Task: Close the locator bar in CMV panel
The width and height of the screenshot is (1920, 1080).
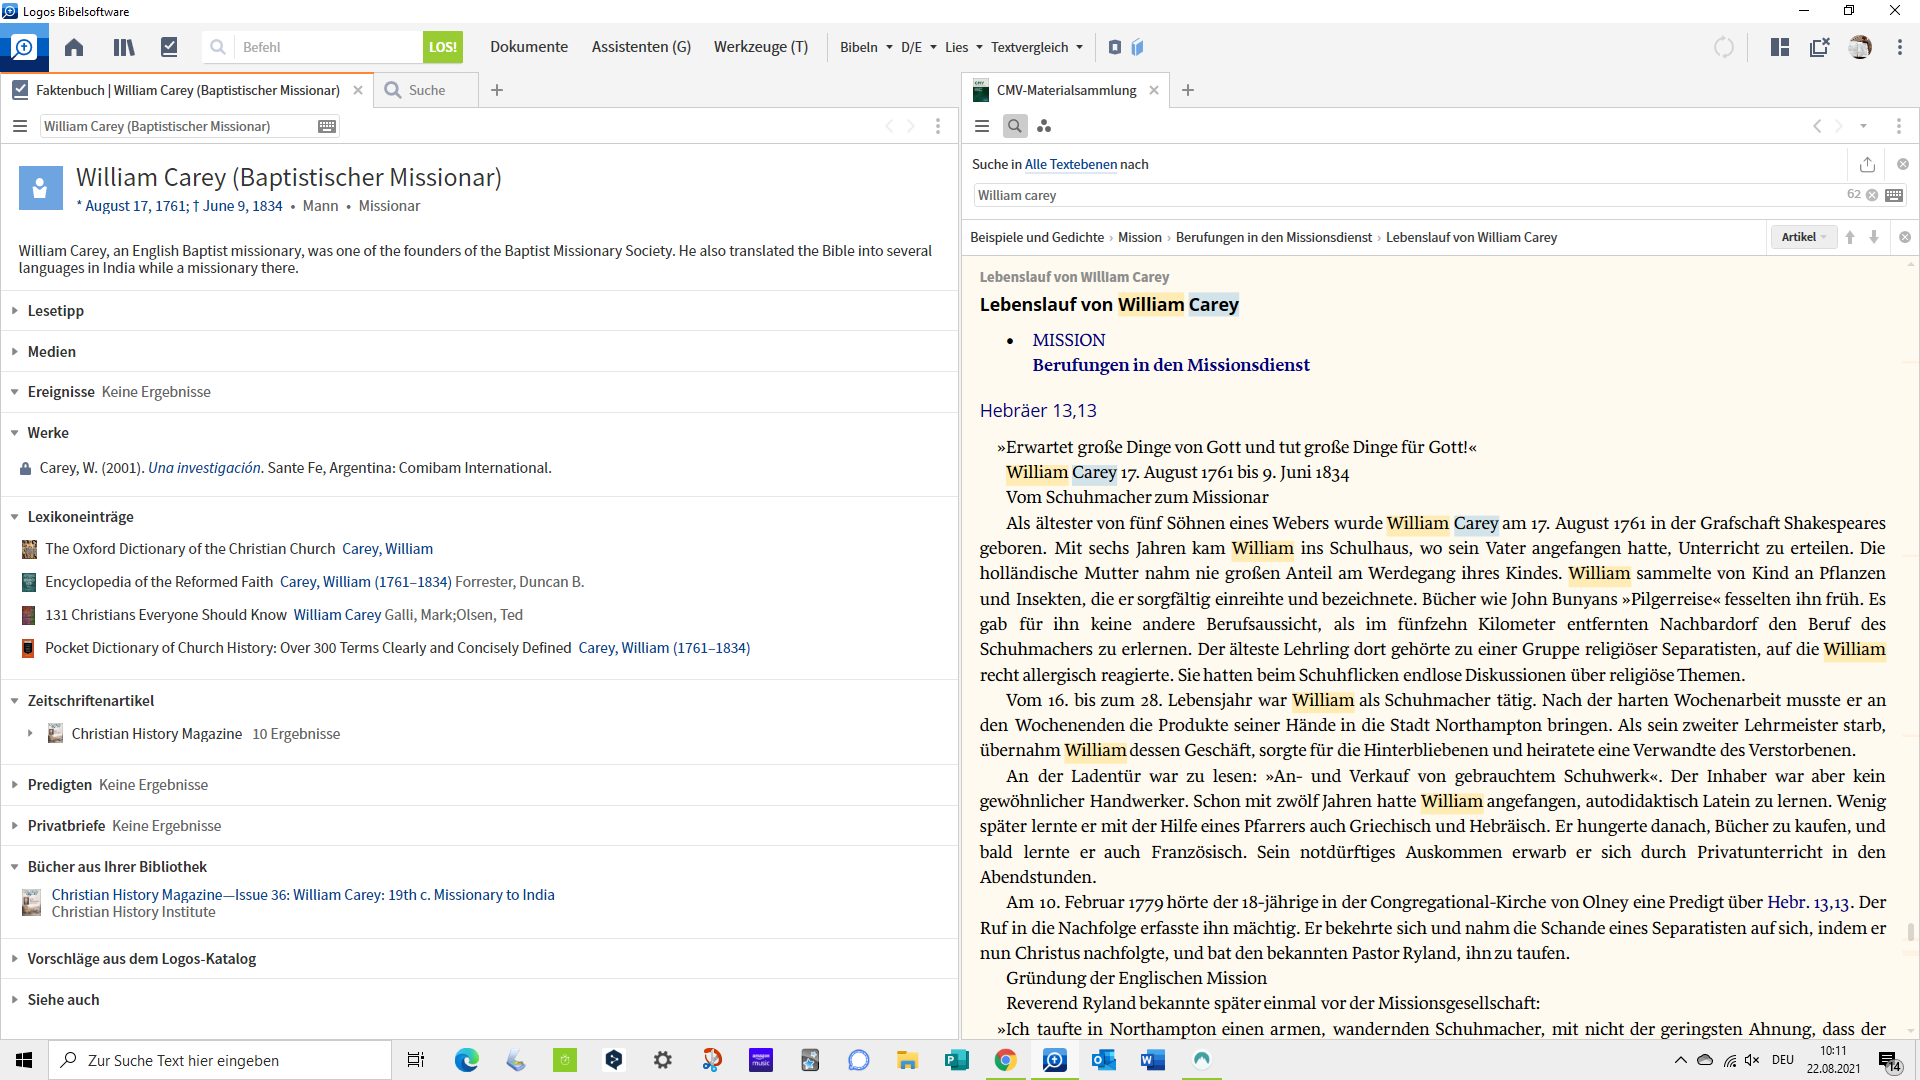Action: point(1905,237)
